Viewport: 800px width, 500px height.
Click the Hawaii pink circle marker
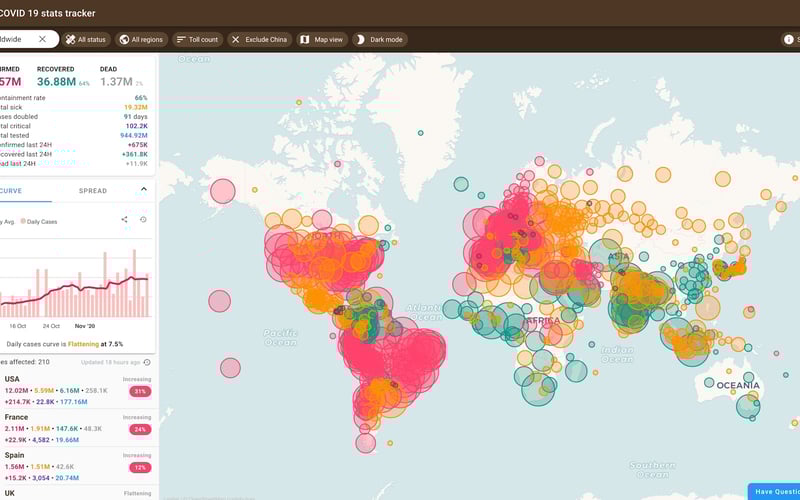219,301
